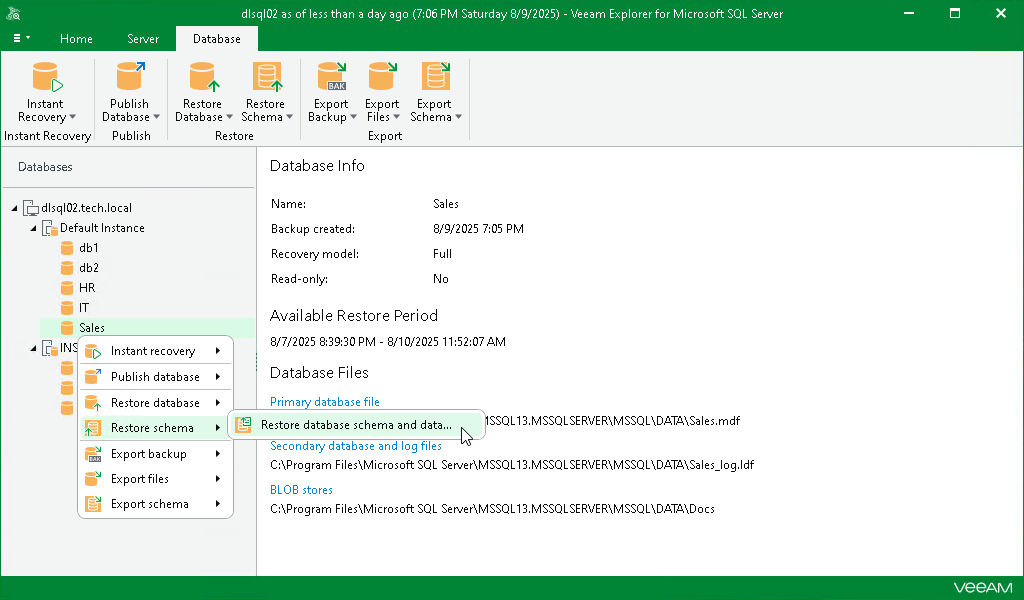The image size is (1024, 600).
Task: Collapse the dlsql02.tech.local server node
Action: 15,207
